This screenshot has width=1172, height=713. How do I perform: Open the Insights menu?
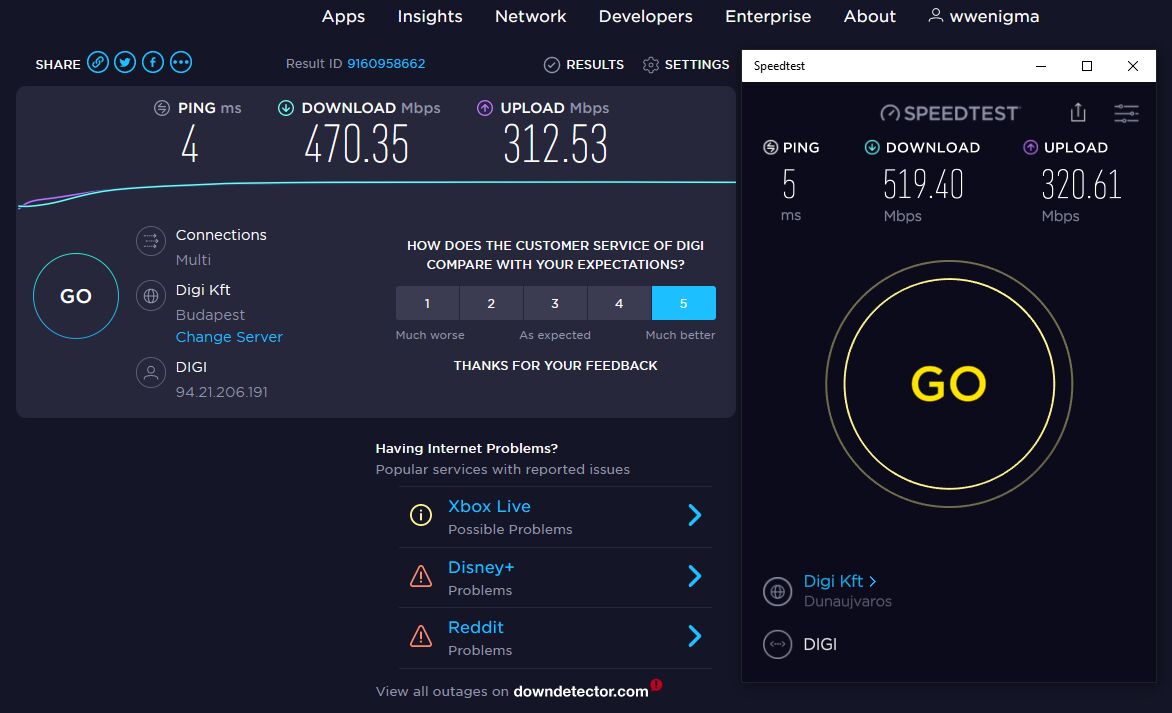430,16
